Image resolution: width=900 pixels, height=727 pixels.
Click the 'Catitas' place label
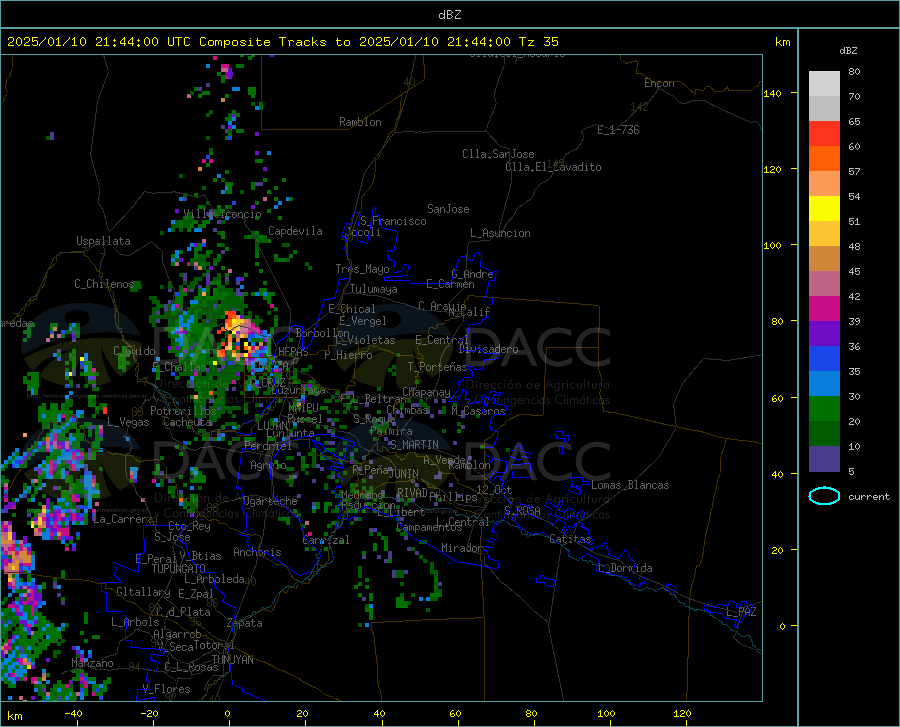point(571,539)
